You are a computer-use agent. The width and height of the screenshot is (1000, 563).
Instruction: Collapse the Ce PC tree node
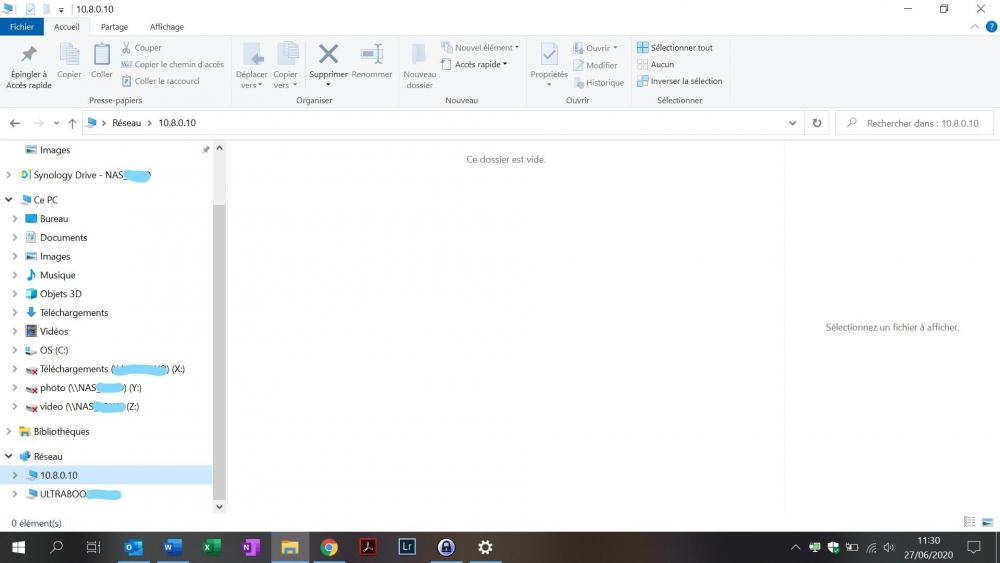[9, 200]
